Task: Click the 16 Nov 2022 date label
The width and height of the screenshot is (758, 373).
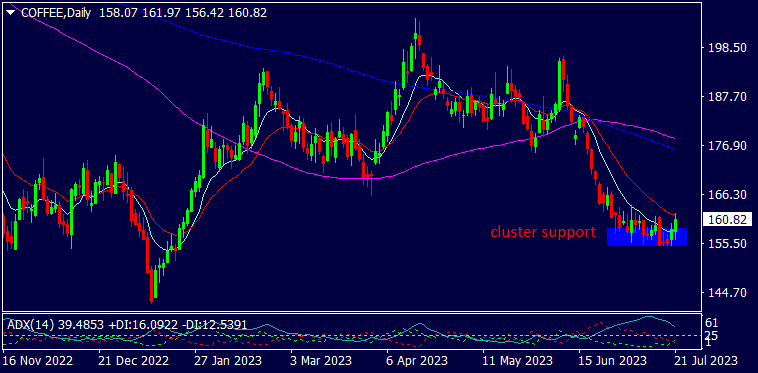Action: click(x=38, y=361)
